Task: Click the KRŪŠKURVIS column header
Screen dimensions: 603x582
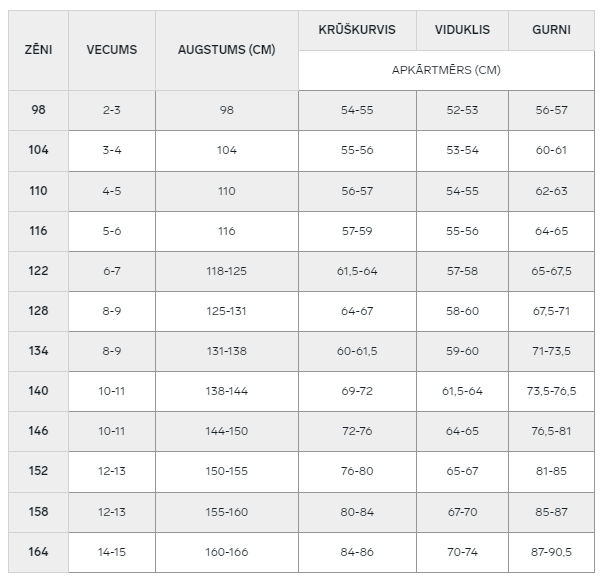Action: point(357,30)
